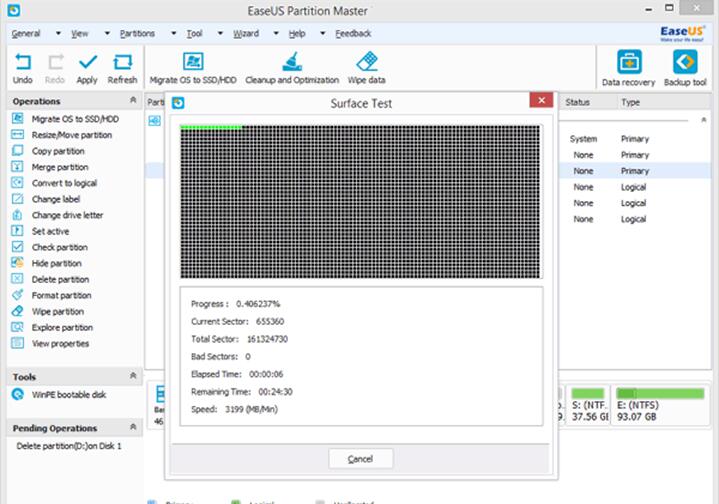The width and height of the screenshot is (719, 504).
Task: Choose Delete partition operation
Action: click(50, 280)
